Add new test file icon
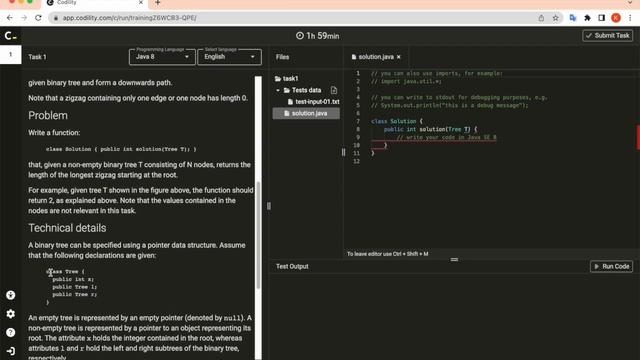This screenshot has height=360, width=640. click(334, 90)
